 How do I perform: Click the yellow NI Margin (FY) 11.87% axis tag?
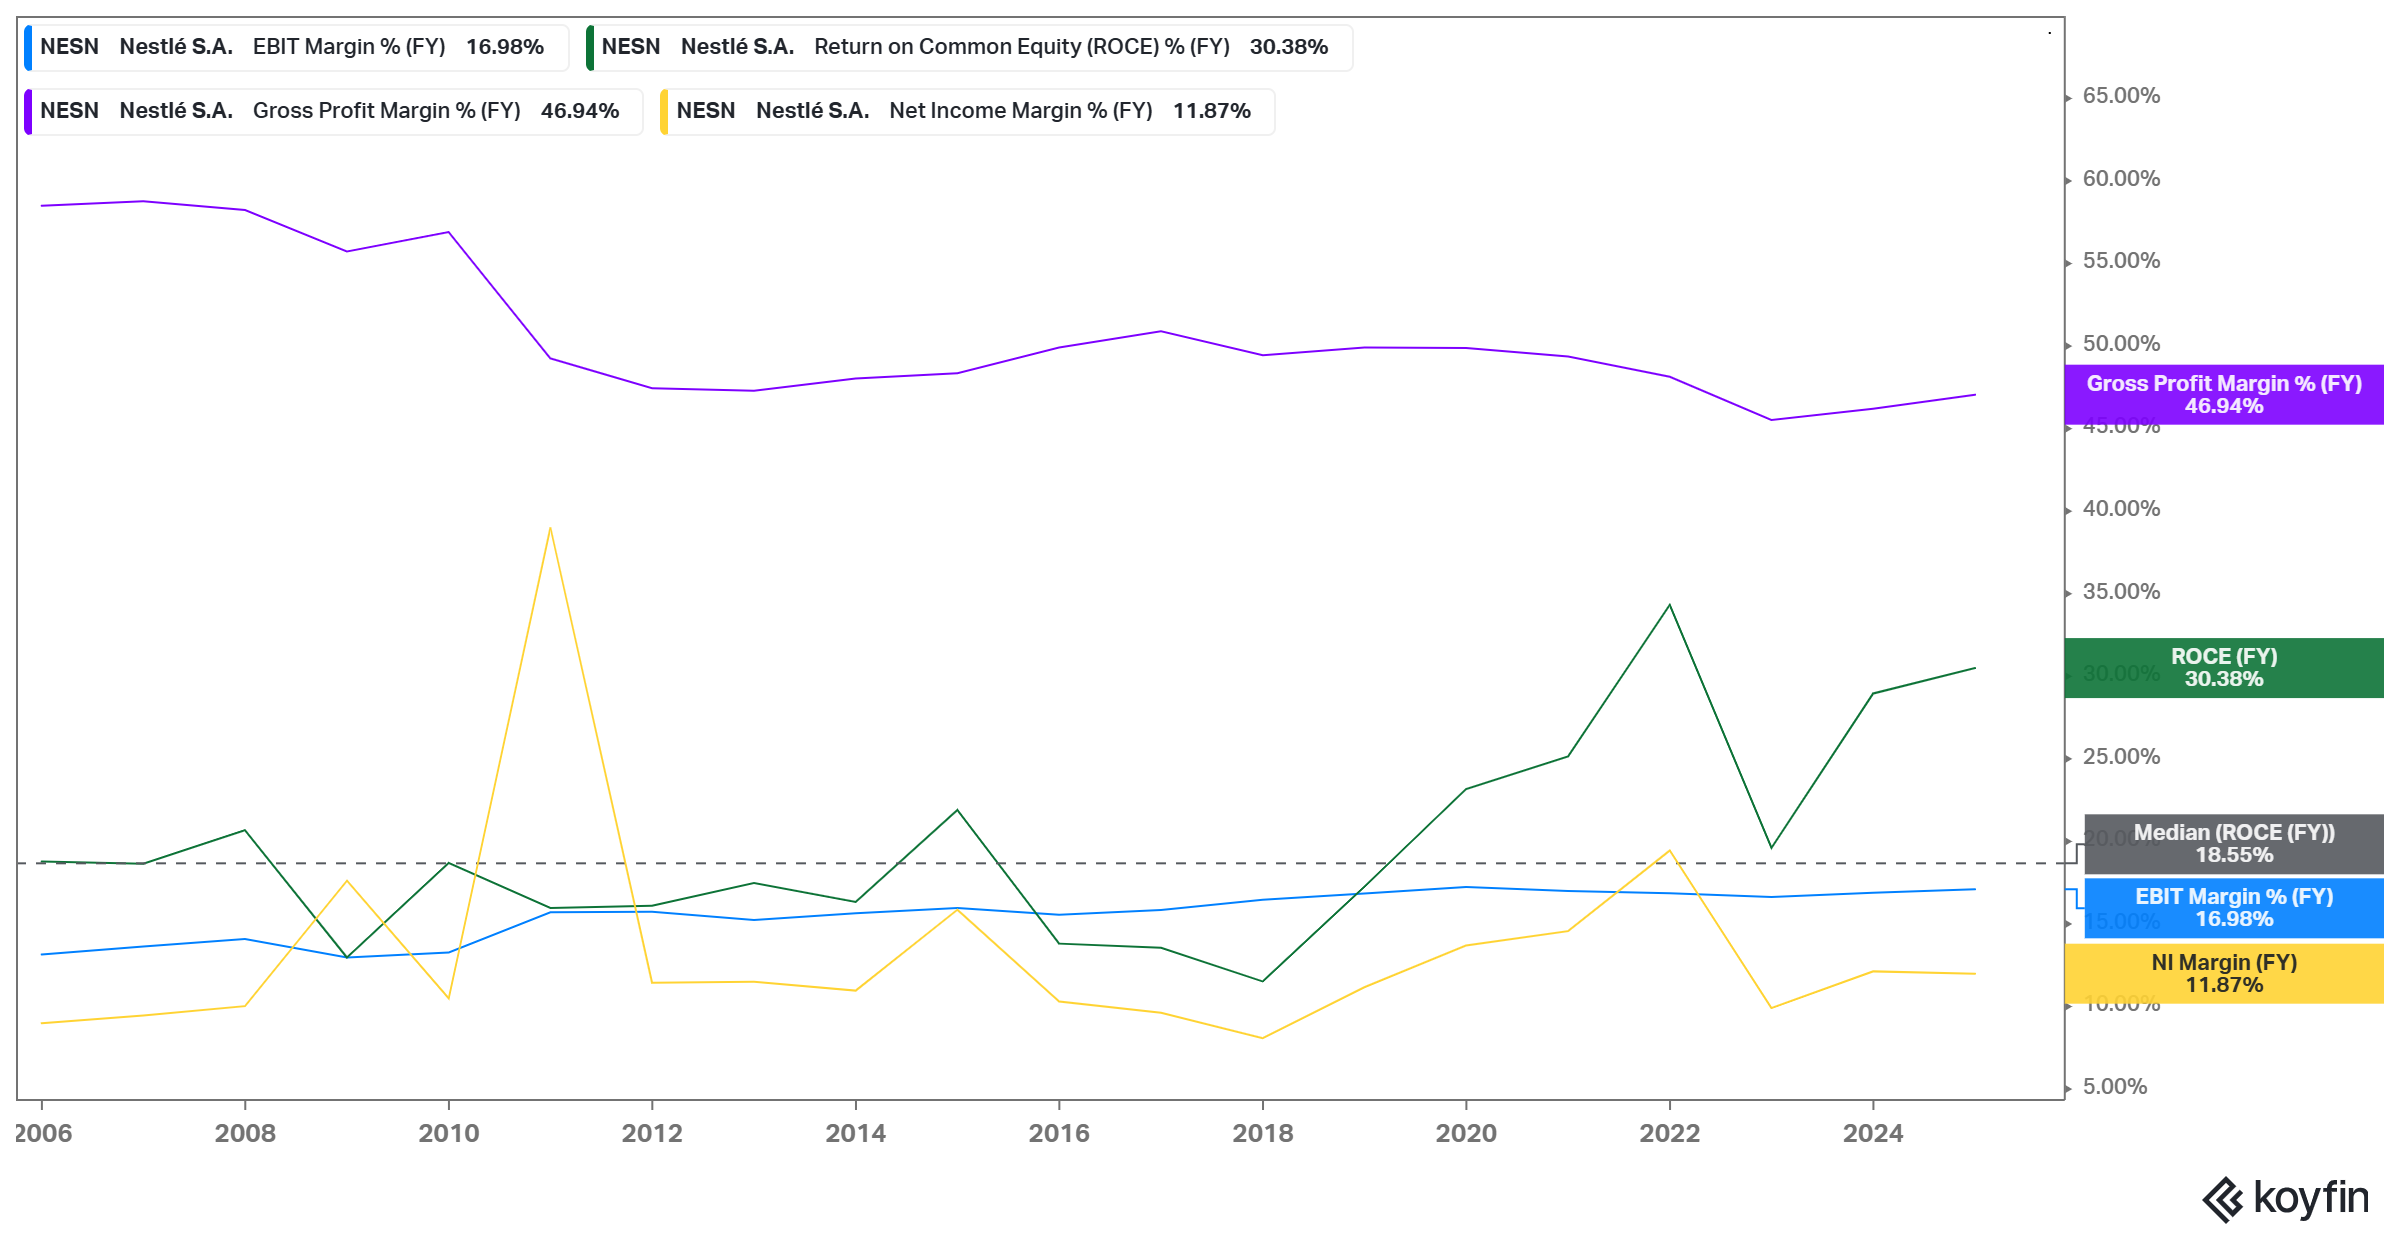(x=2224, y=974)
